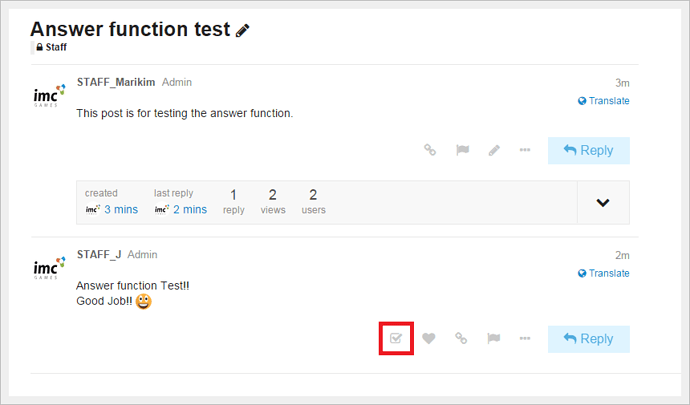690x405 pixels.
Task: Show more actions on the first post
Action: click(525, 150)
